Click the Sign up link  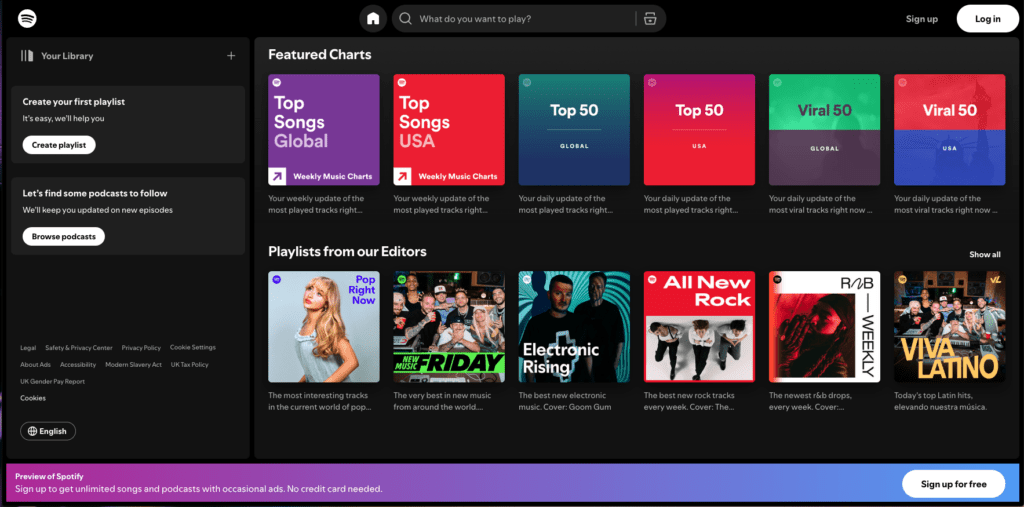tap(921, 19)
